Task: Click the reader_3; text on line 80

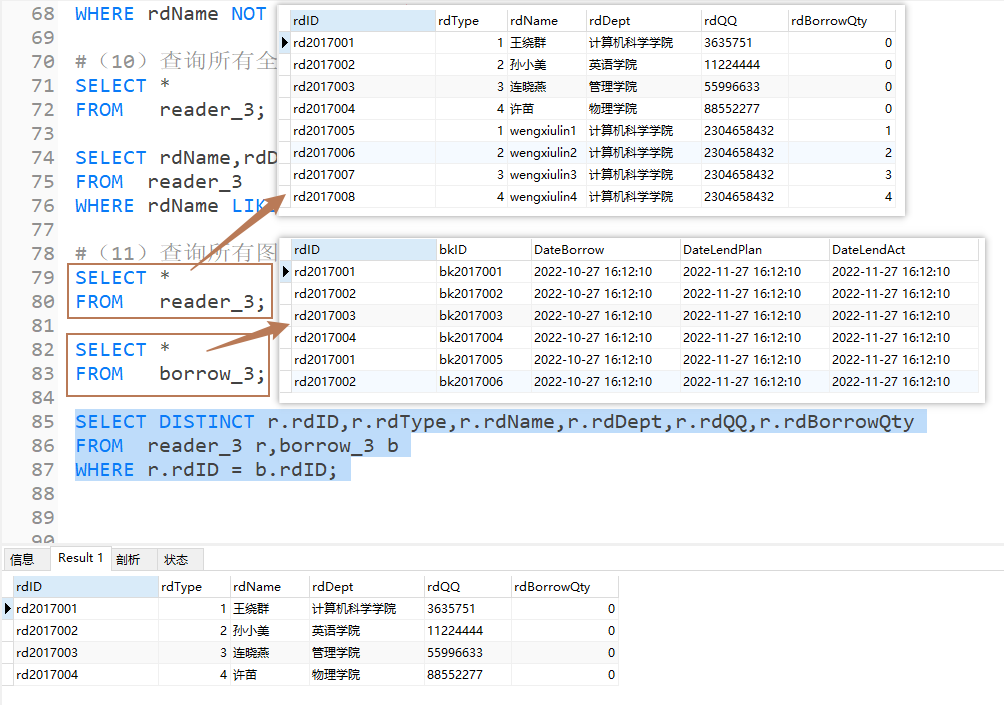Action: (x=212, y=302)
